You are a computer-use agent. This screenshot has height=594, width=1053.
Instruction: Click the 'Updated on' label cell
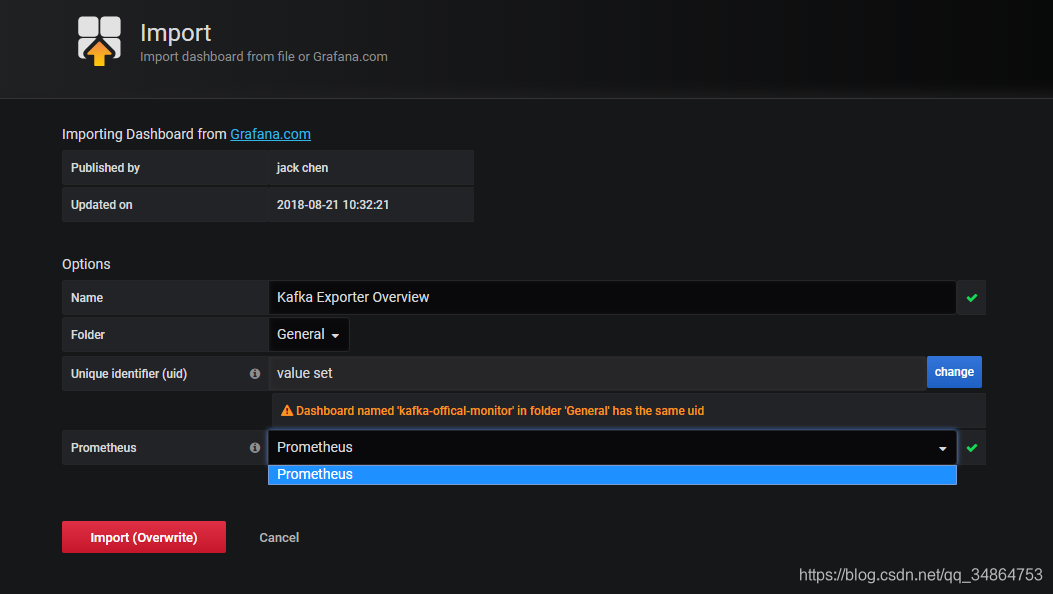pos(165,205)
